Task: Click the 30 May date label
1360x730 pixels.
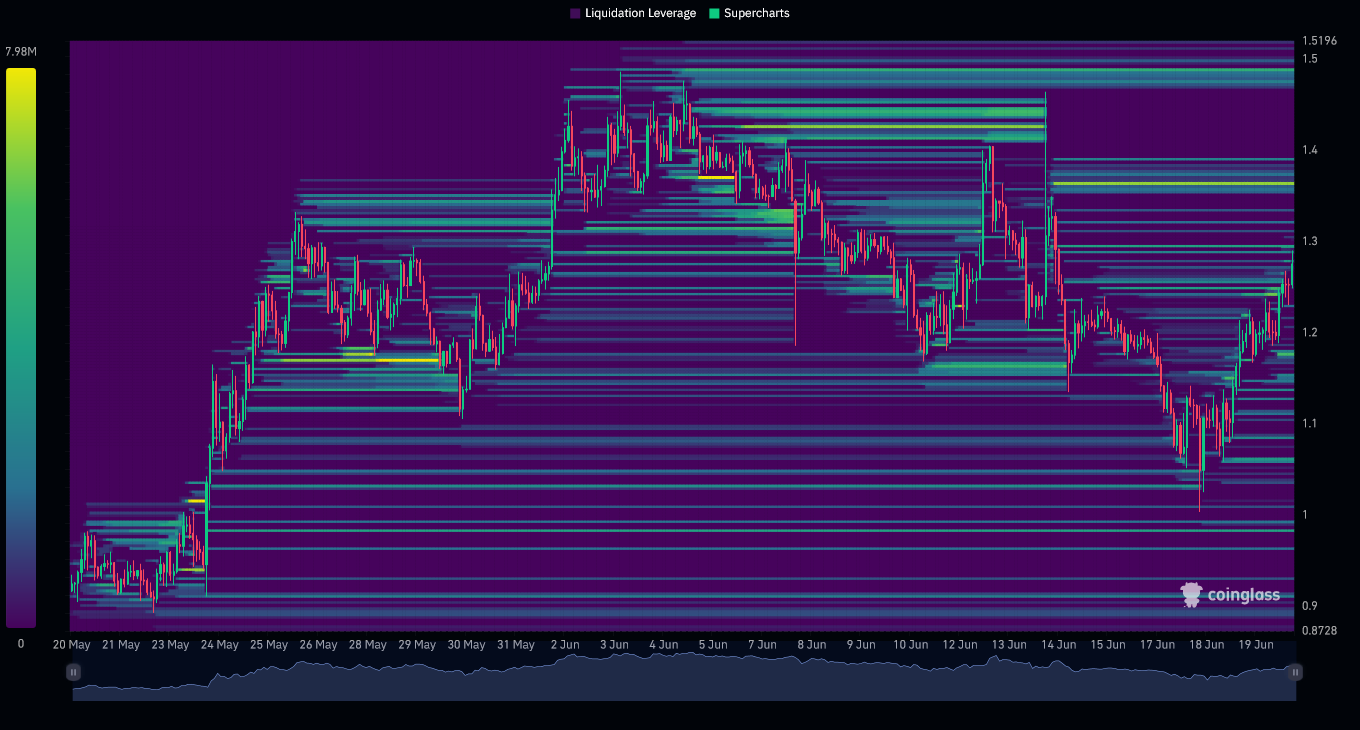Action: [x=466, y=645]
